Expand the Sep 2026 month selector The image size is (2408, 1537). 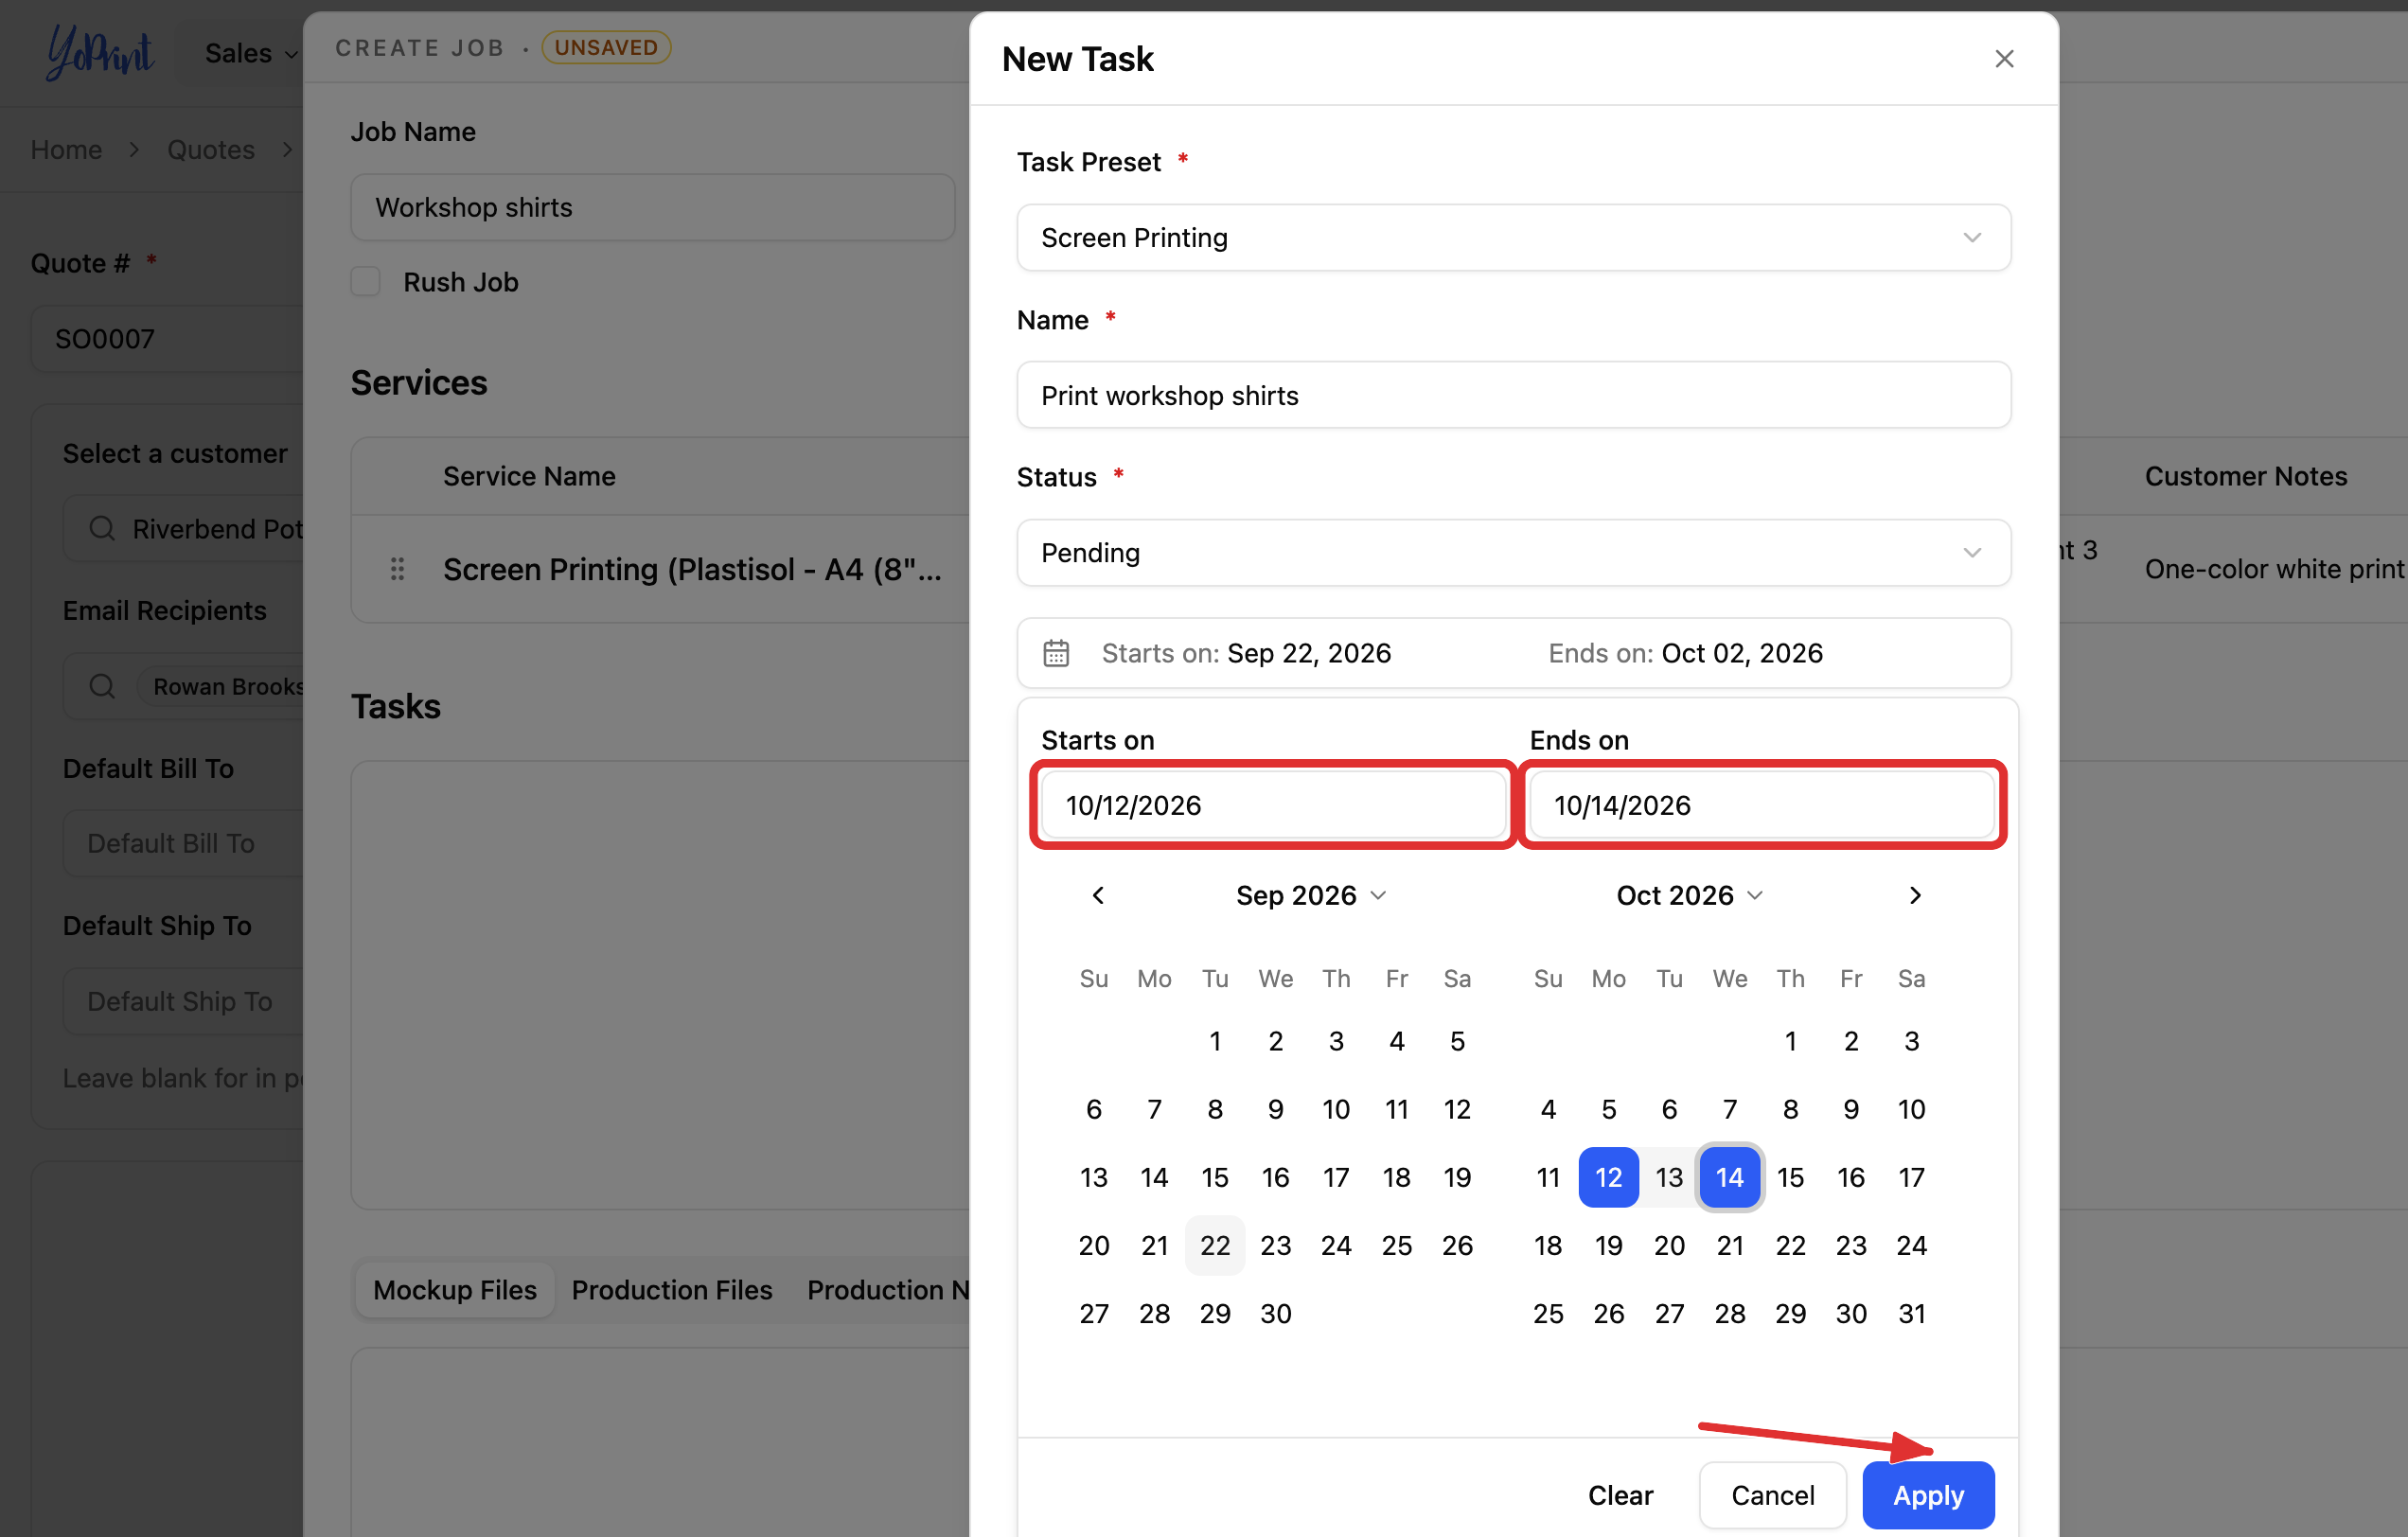(1311, 895)
